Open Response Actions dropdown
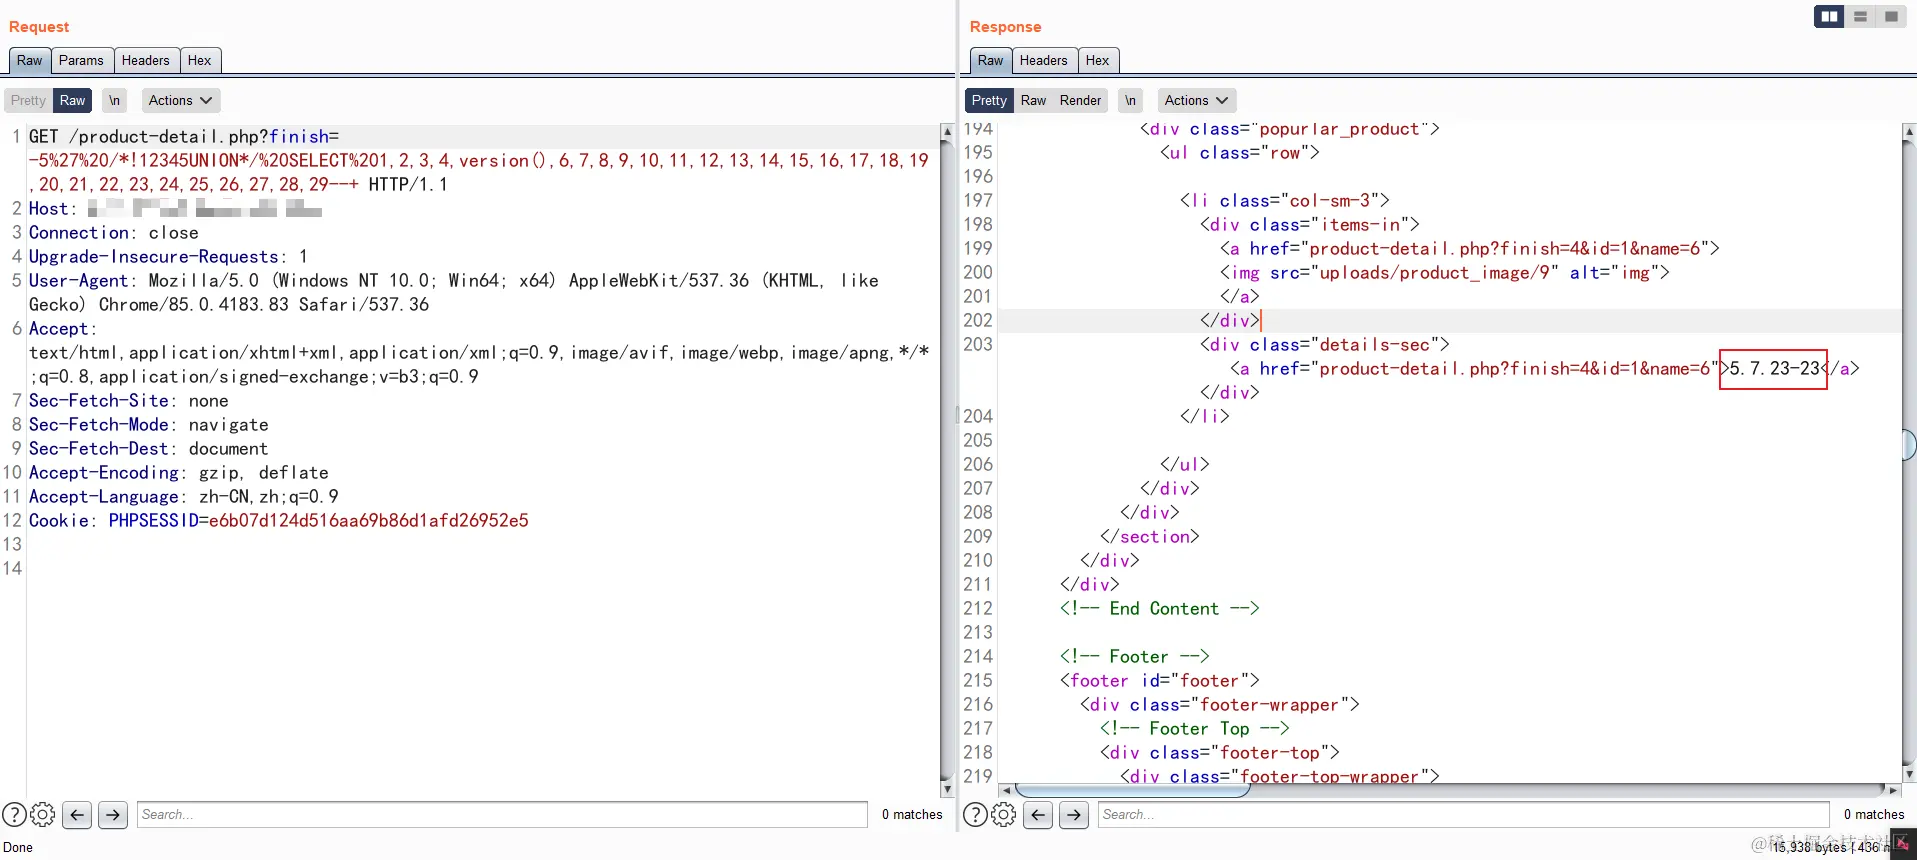Screen dimensions: 1917x860 (x=1196, y=100)
